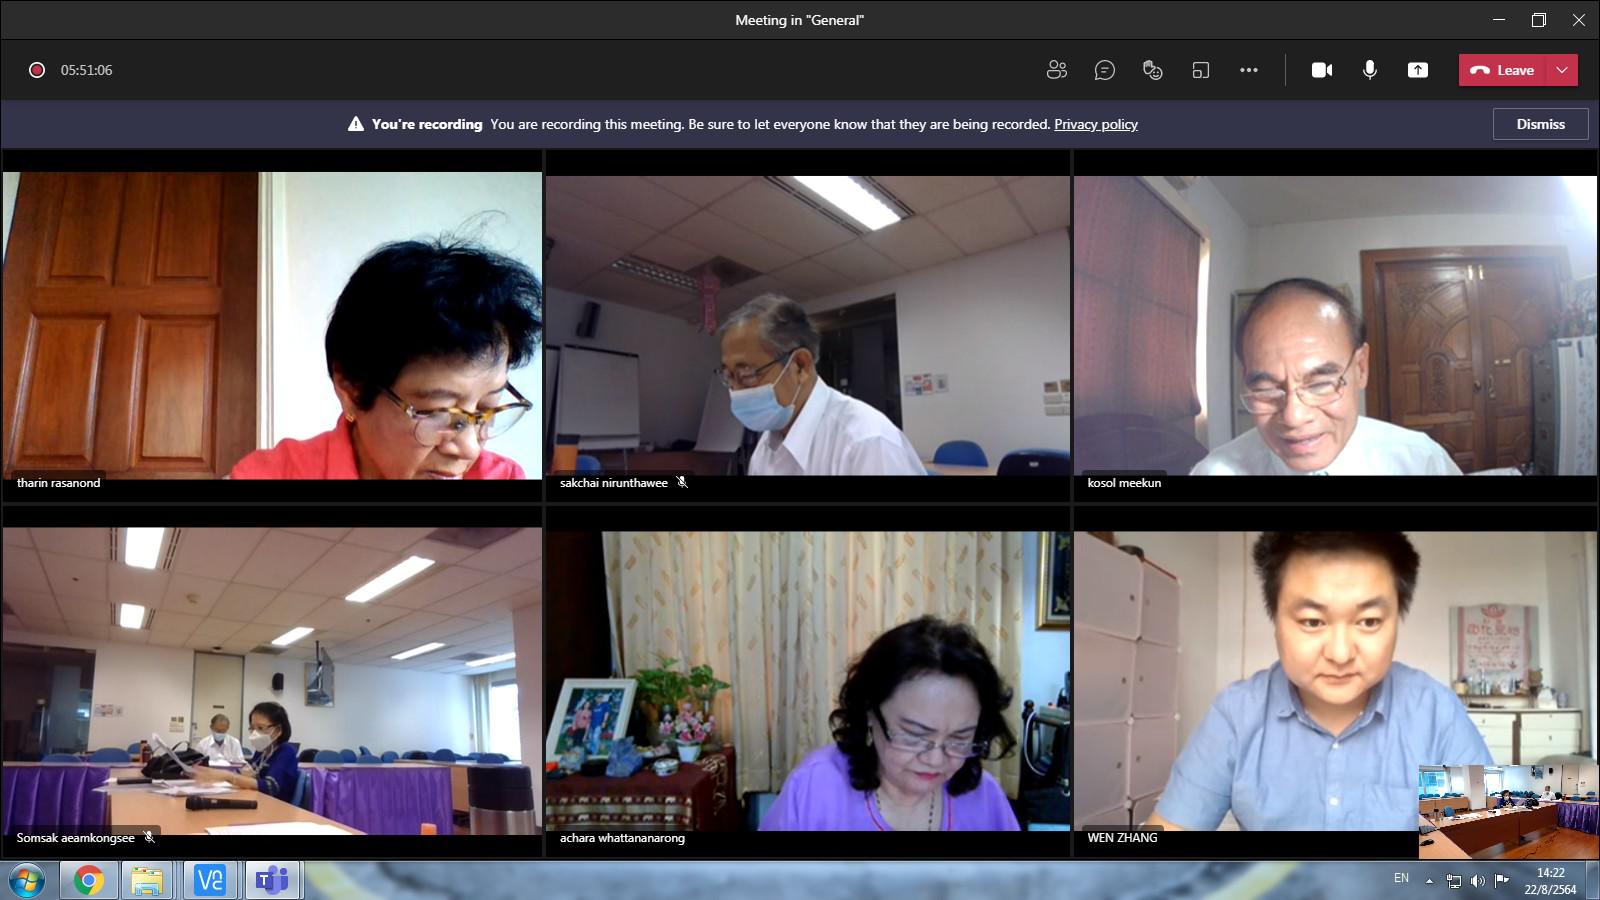Click the name label tharin rasanond
The height and width of the screenshot is (900, 1600).
(58, 483)
